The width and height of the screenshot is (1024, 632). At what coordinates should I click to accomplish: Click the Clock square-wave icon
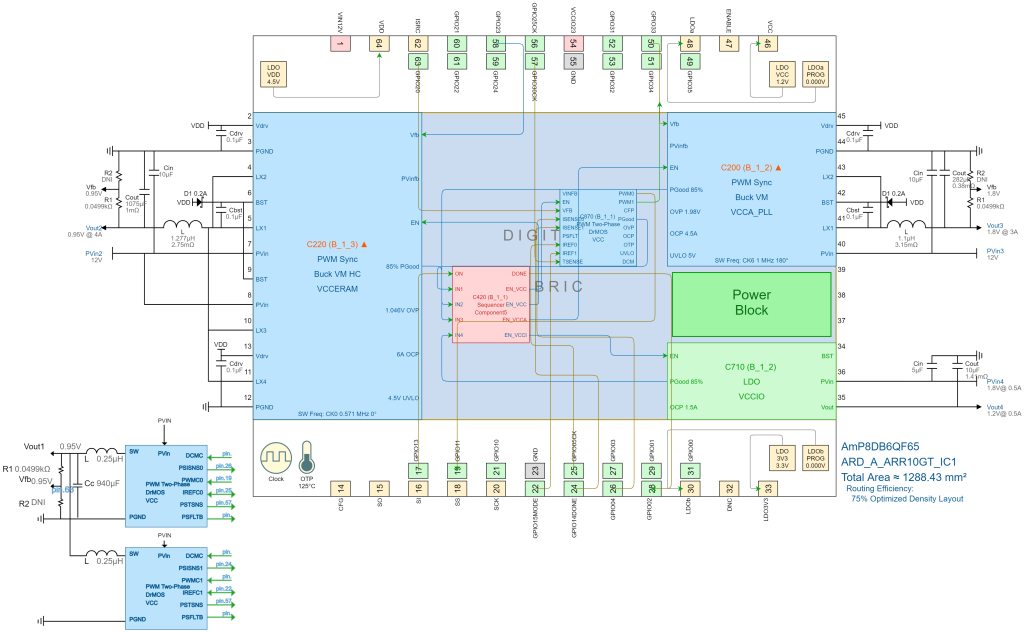[x=276, y=458]
